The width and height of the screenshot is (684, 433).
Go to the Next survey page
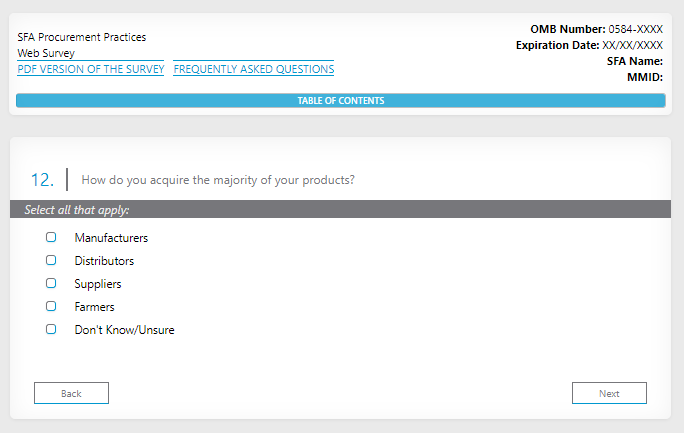tap(609, 393)
